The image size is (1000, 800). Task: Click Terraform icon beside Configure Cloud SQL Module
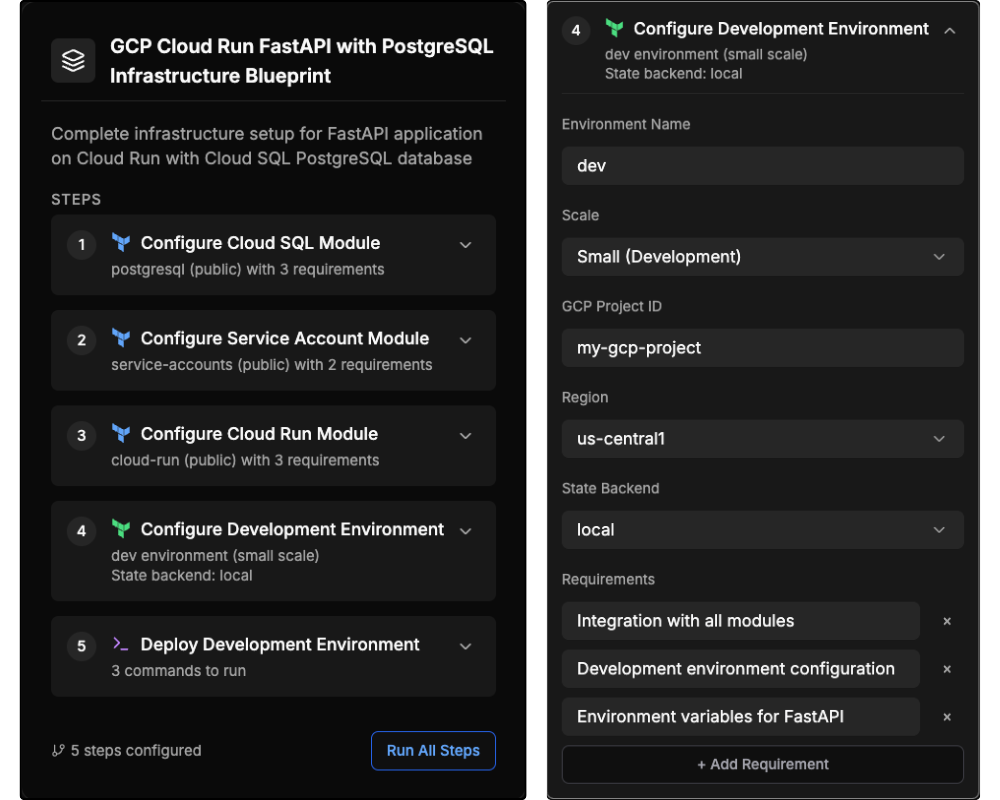[121, 243]
